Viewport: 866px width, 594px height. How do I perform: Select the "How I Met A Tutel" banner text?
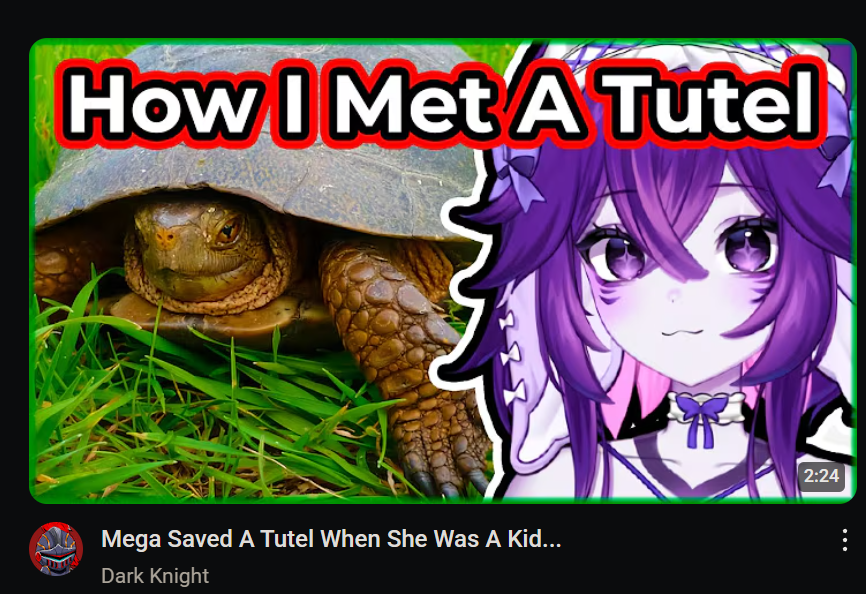441,104
